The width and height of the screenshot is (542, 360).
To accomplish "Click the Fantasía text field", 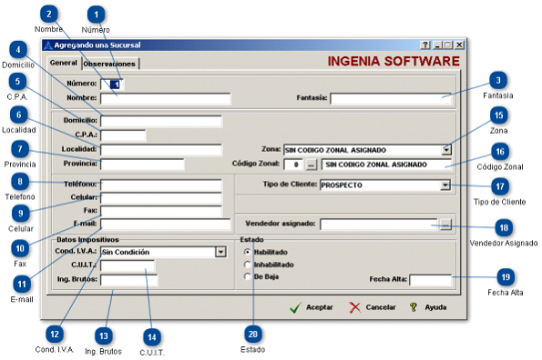I will tap(391, 99).
